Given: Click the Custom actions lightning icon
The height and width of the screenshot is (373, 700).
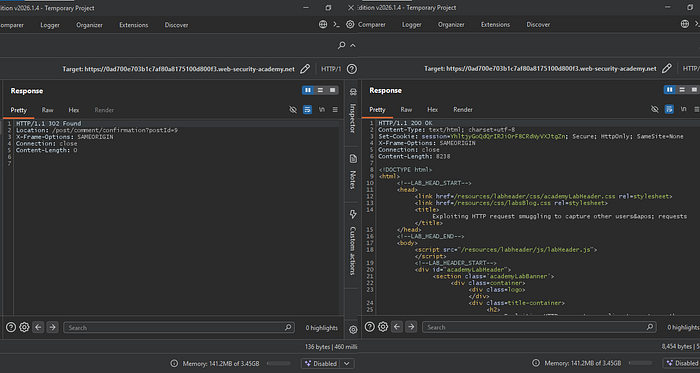Looking at the screenshot, I should [353, 214].
